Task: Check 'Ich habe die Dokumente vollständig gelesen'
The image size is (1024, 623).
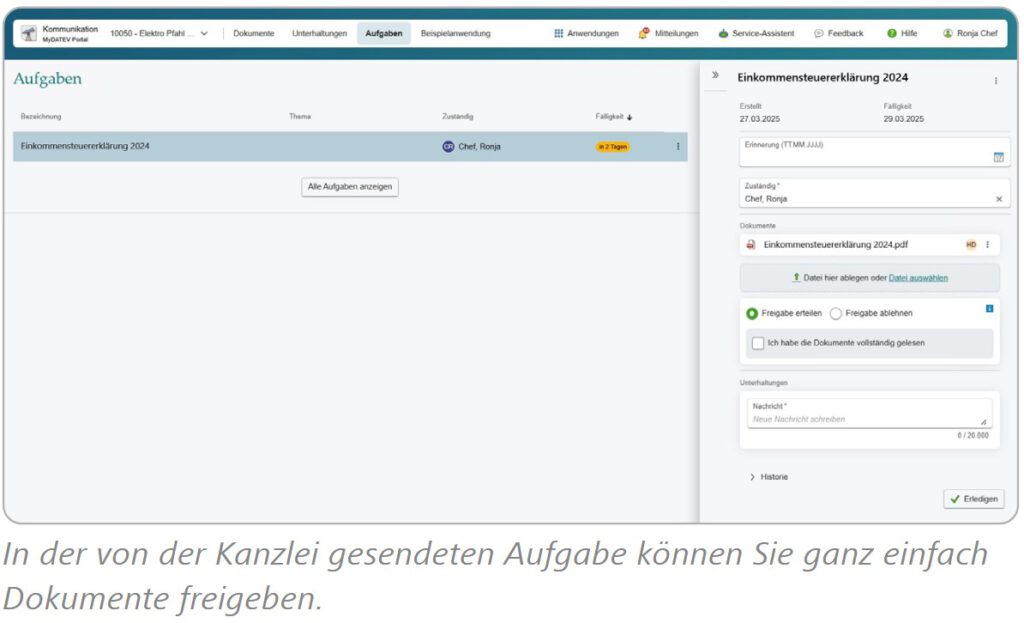Action: tap(758, 345)
